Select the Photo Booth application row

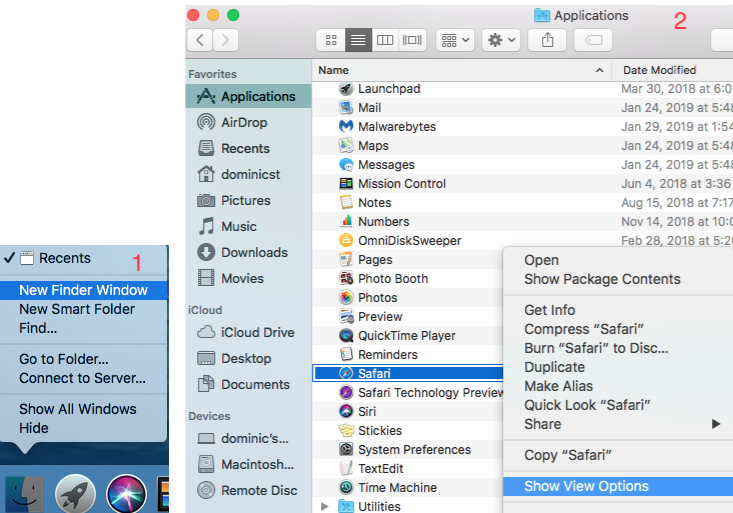point(408,279)
